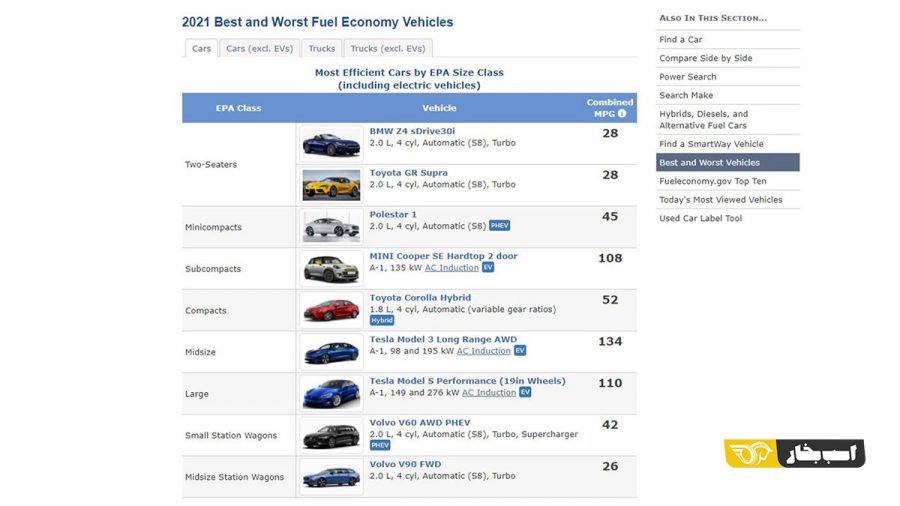Open Used Car Label Tool
This screenshot has width=900, height=506.
tap(700, 219)
